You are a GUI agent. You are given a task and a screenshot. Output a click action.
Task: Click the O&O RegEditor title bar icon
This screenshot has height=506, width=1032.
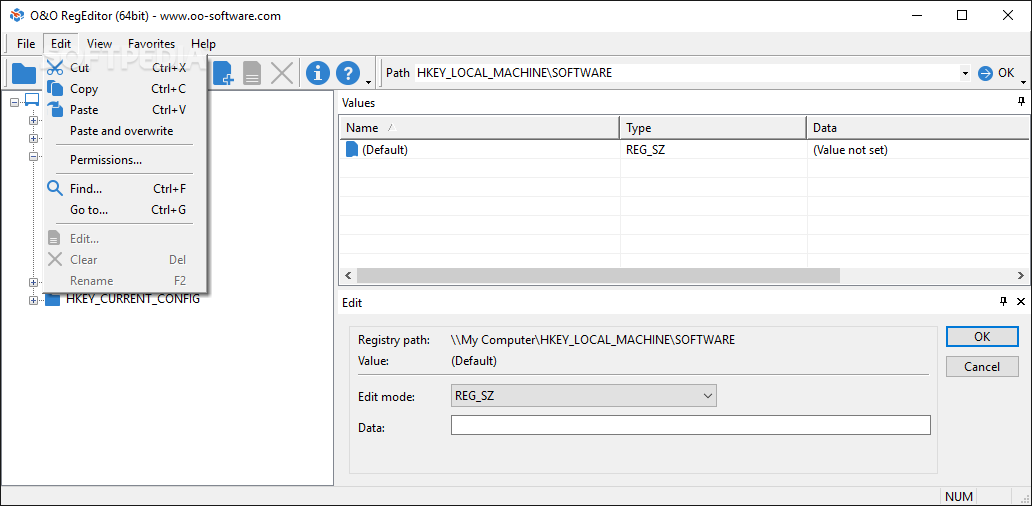(17, 16)
